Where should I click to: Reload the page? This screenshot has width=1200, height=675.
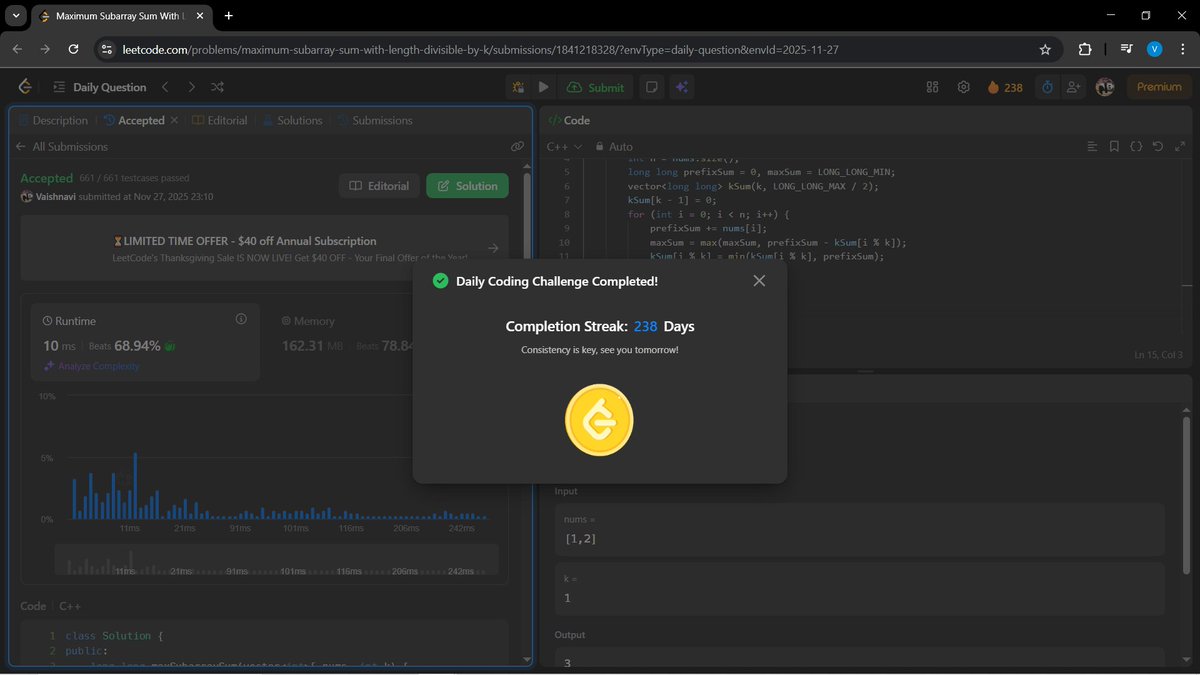tap(73, 49)
